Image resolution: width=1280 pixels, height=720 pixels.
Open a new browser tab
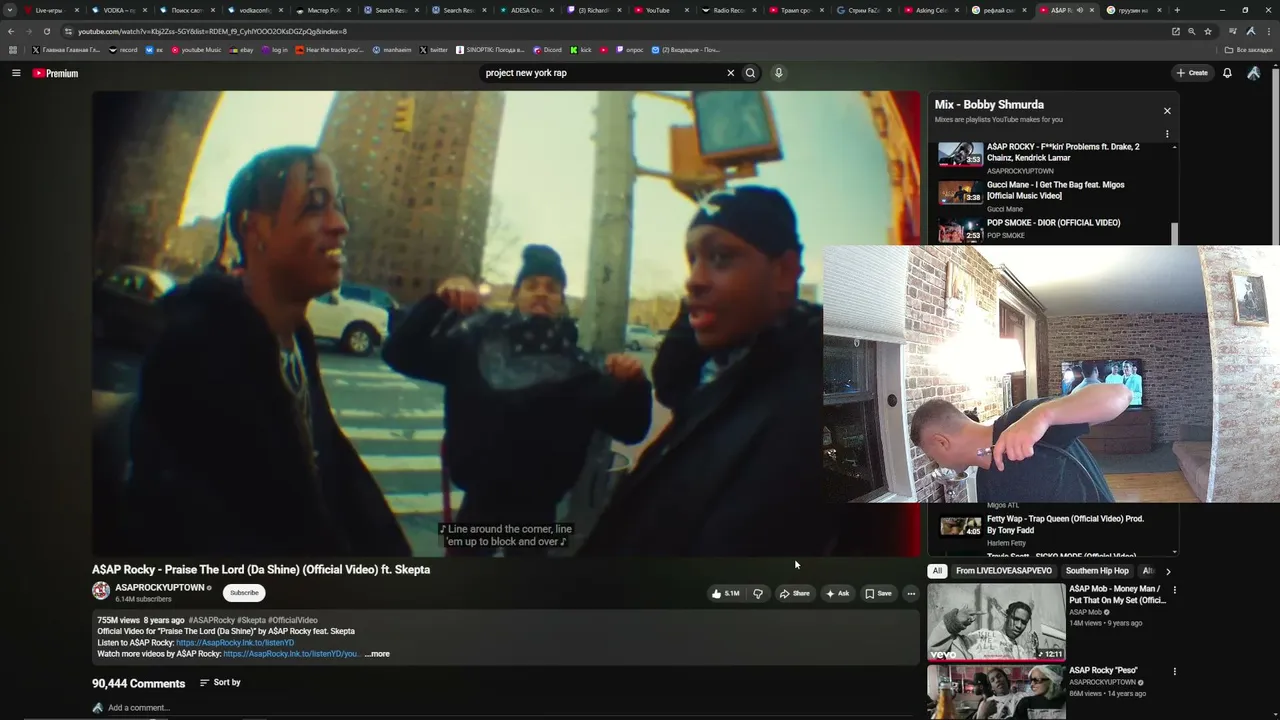1176,10
